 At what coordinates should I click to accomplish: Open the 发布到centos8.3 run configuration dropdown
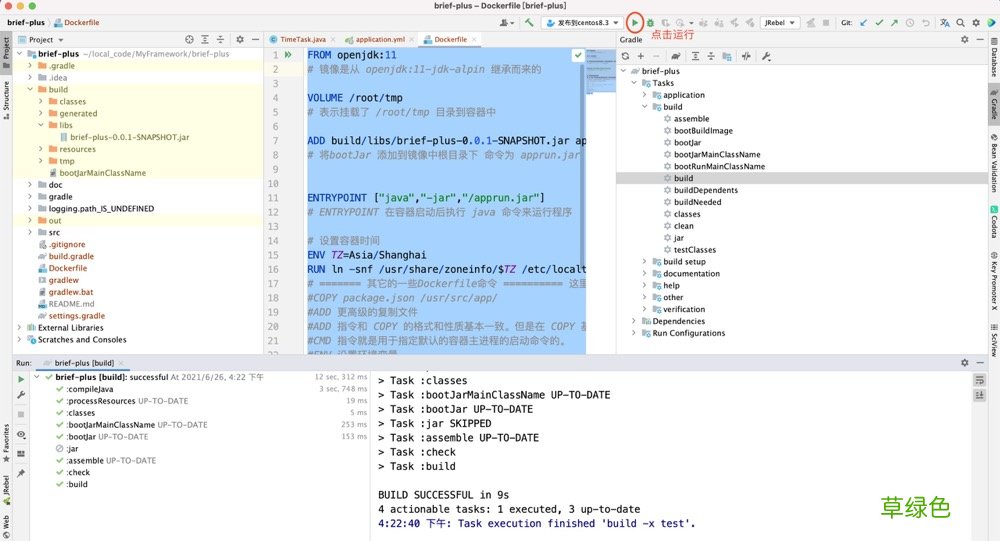[x=583, y=22]
